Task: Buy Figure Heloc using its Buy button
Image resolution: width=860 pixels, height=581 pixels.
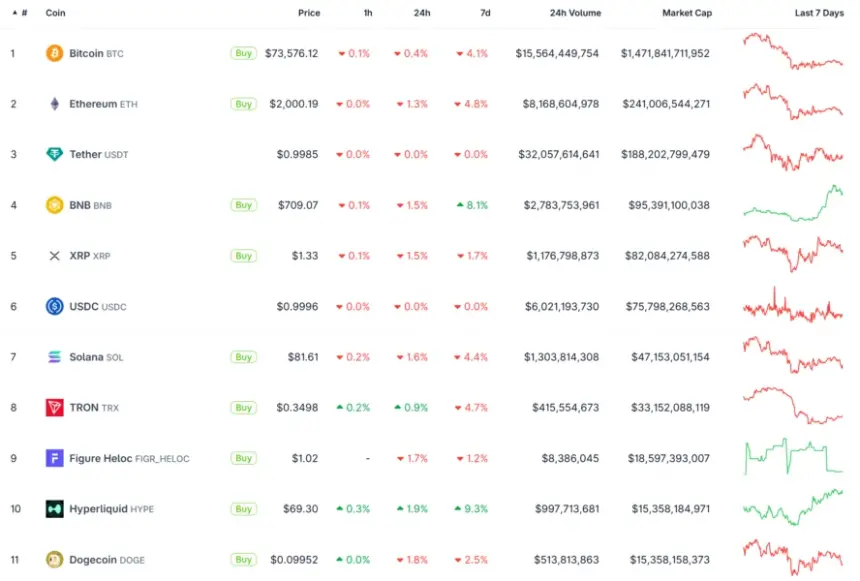Action: (x=244, y=458)
